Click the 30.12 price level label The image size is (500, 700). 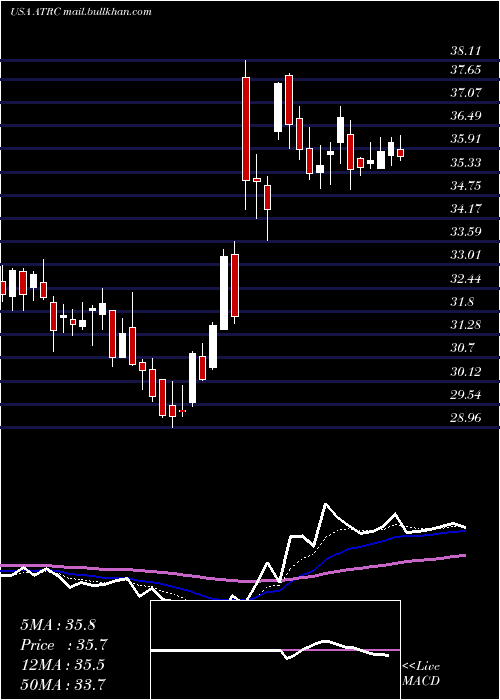coord(466,372)
